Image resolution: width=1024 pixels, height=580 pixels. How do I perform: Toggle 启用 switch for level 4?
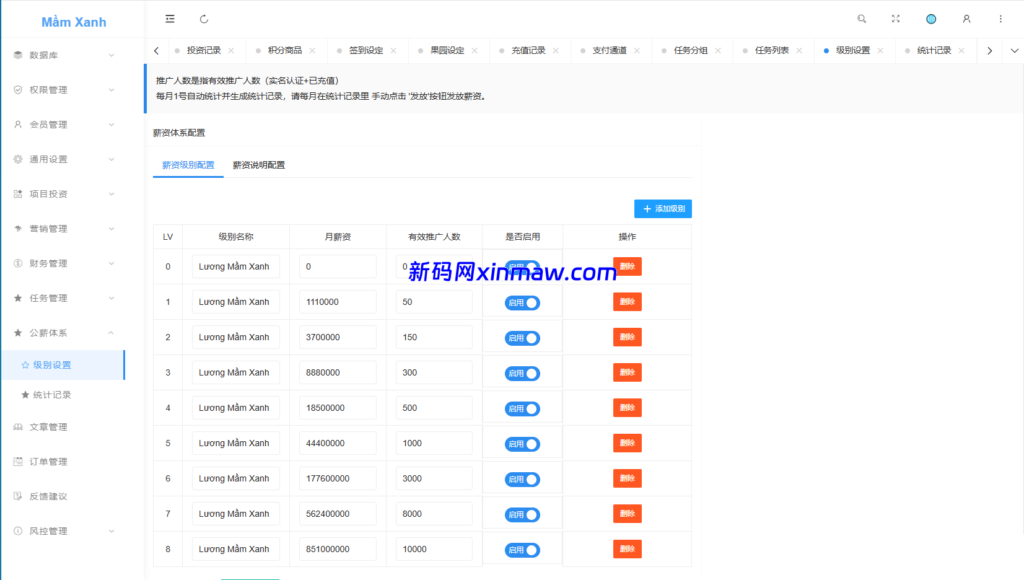click(x=522, y=408)
